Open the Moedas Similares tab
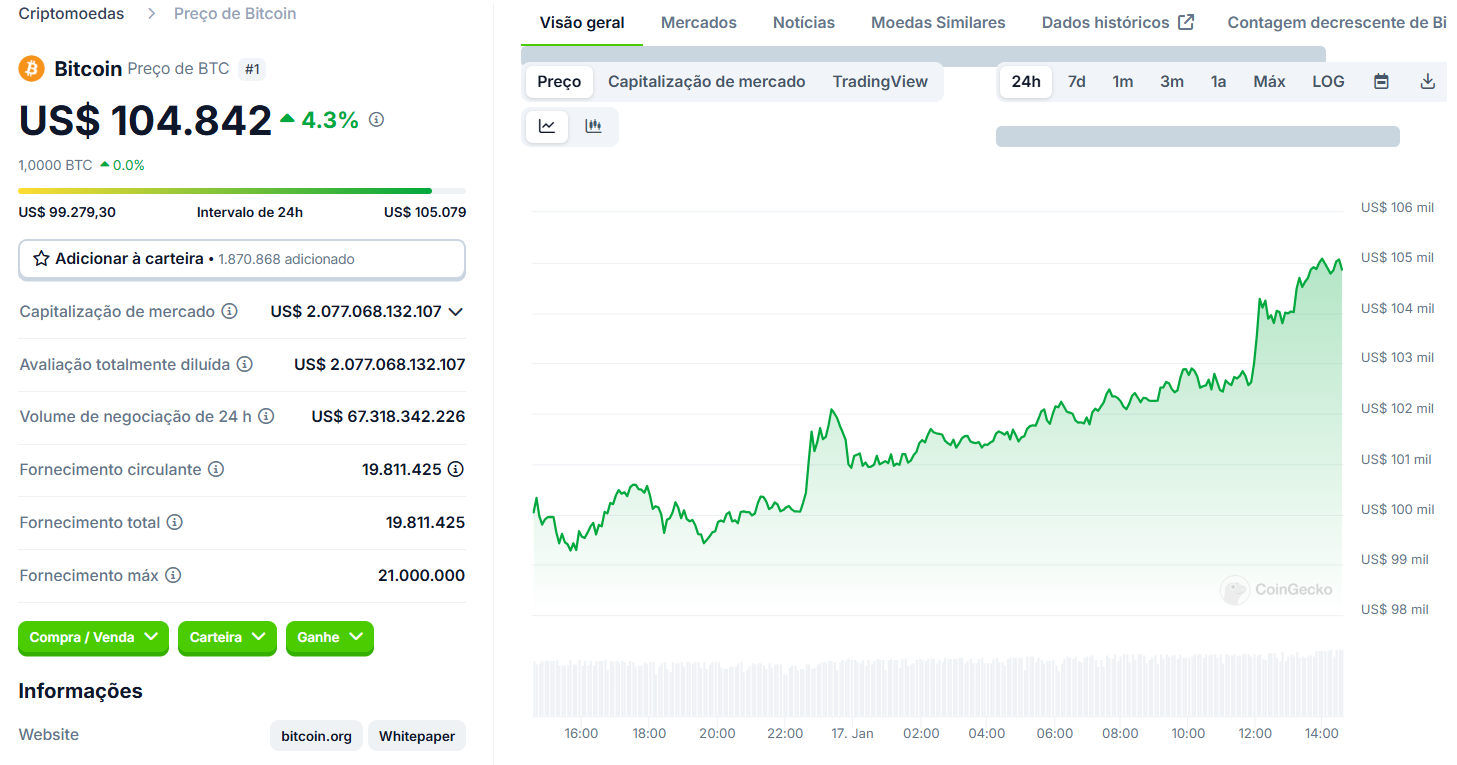 coord(938,22)
